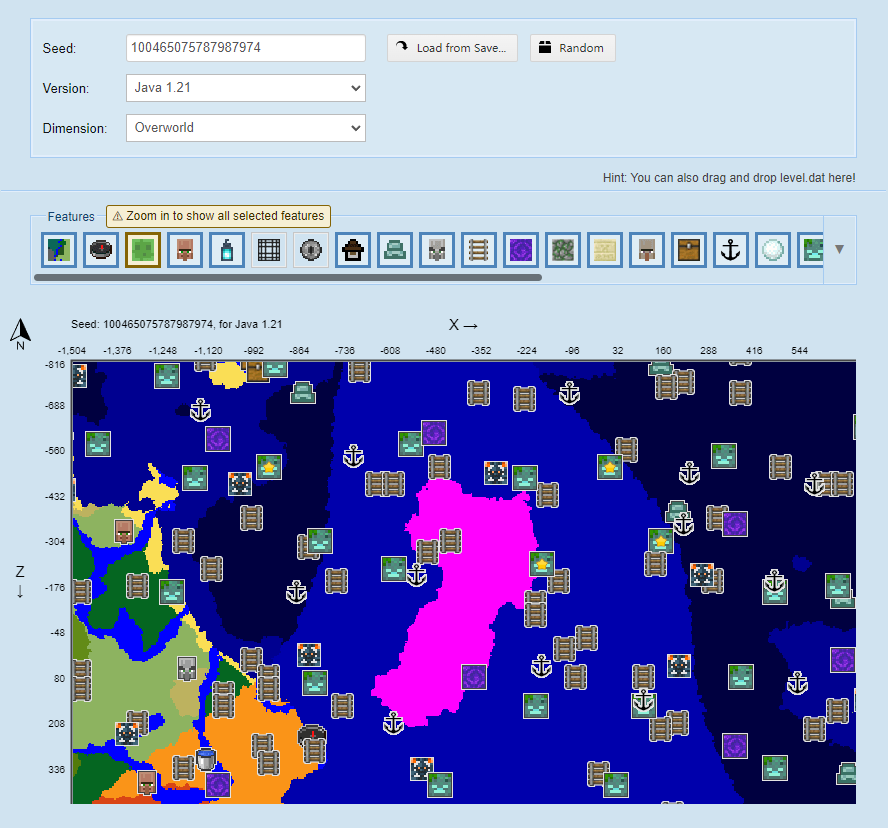Enable the Stronghold feature
This screenshot has width=888, height=828.
tap(310, 250)
